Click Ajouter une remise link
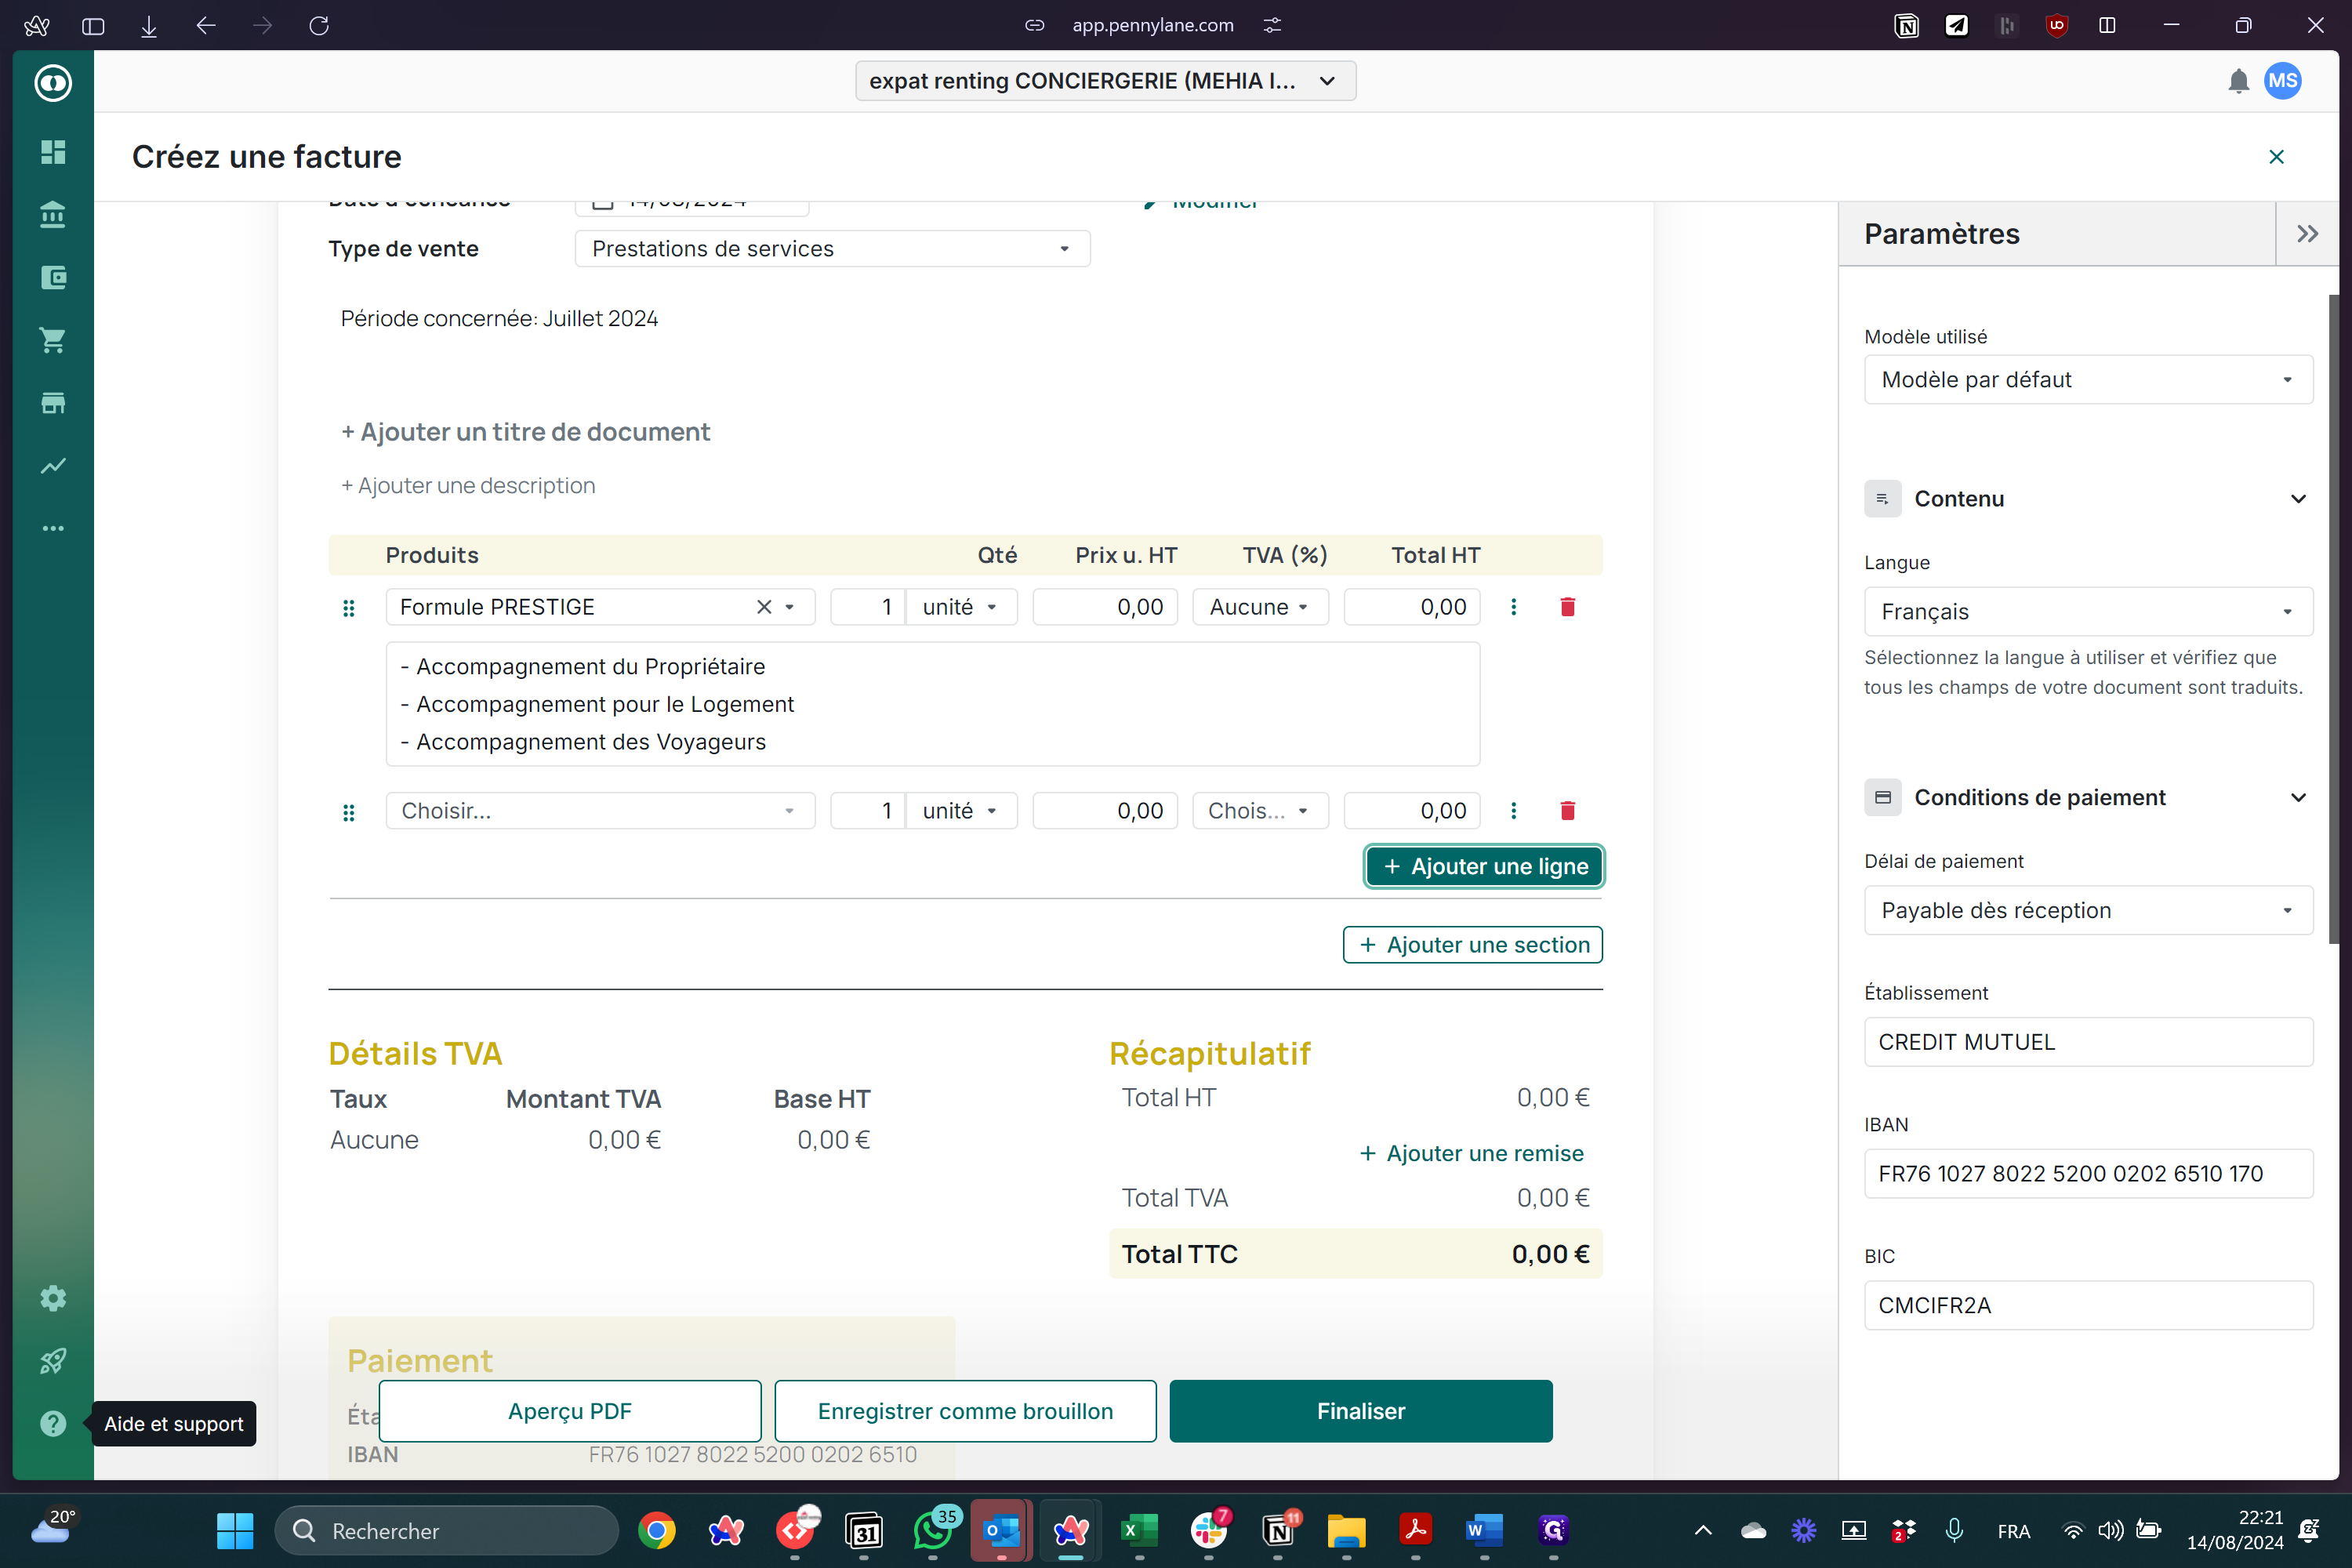The width and height of the screenshot is (2352, 1568). pos(1471,1154)
